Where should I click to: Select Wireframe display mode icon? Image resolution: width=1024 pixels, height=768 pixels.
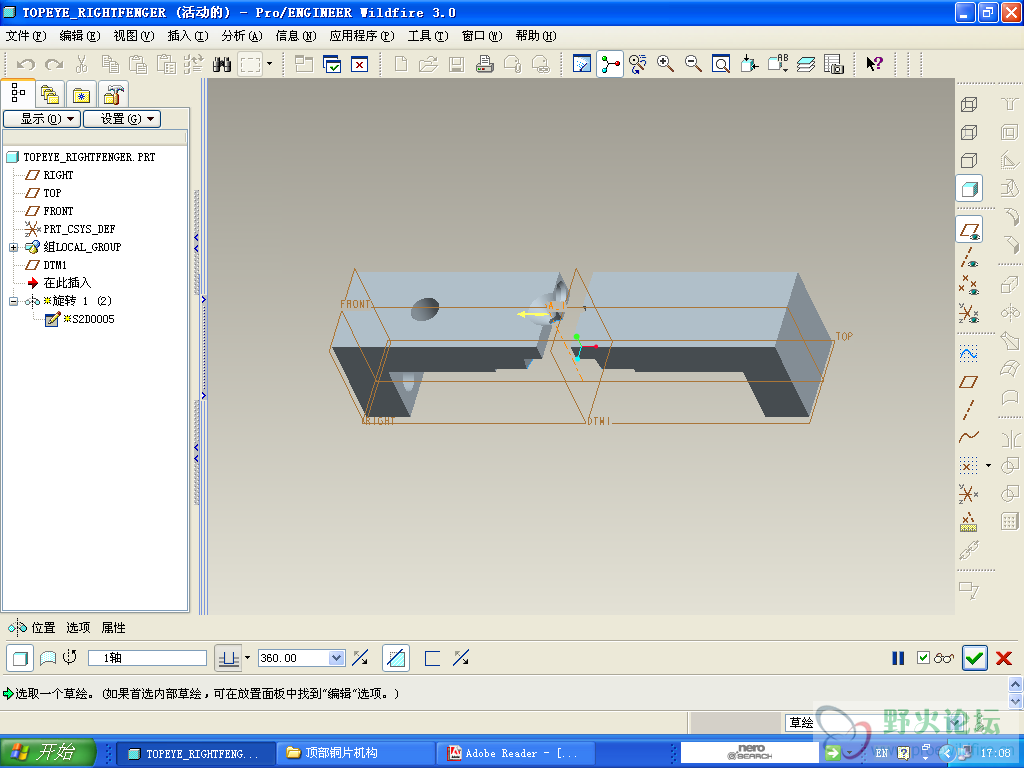tap(969, 104)
